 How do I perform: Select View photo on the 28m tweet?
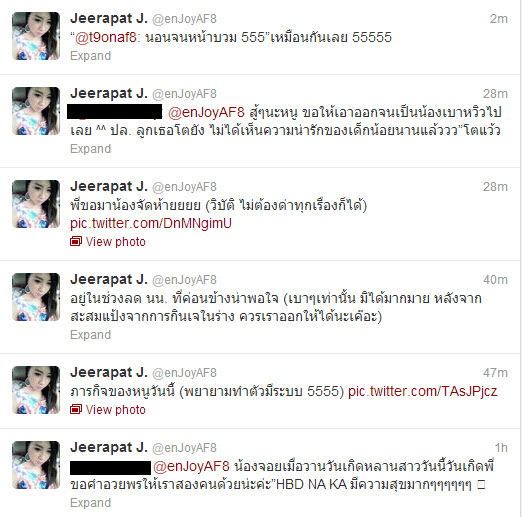point(116,242)
